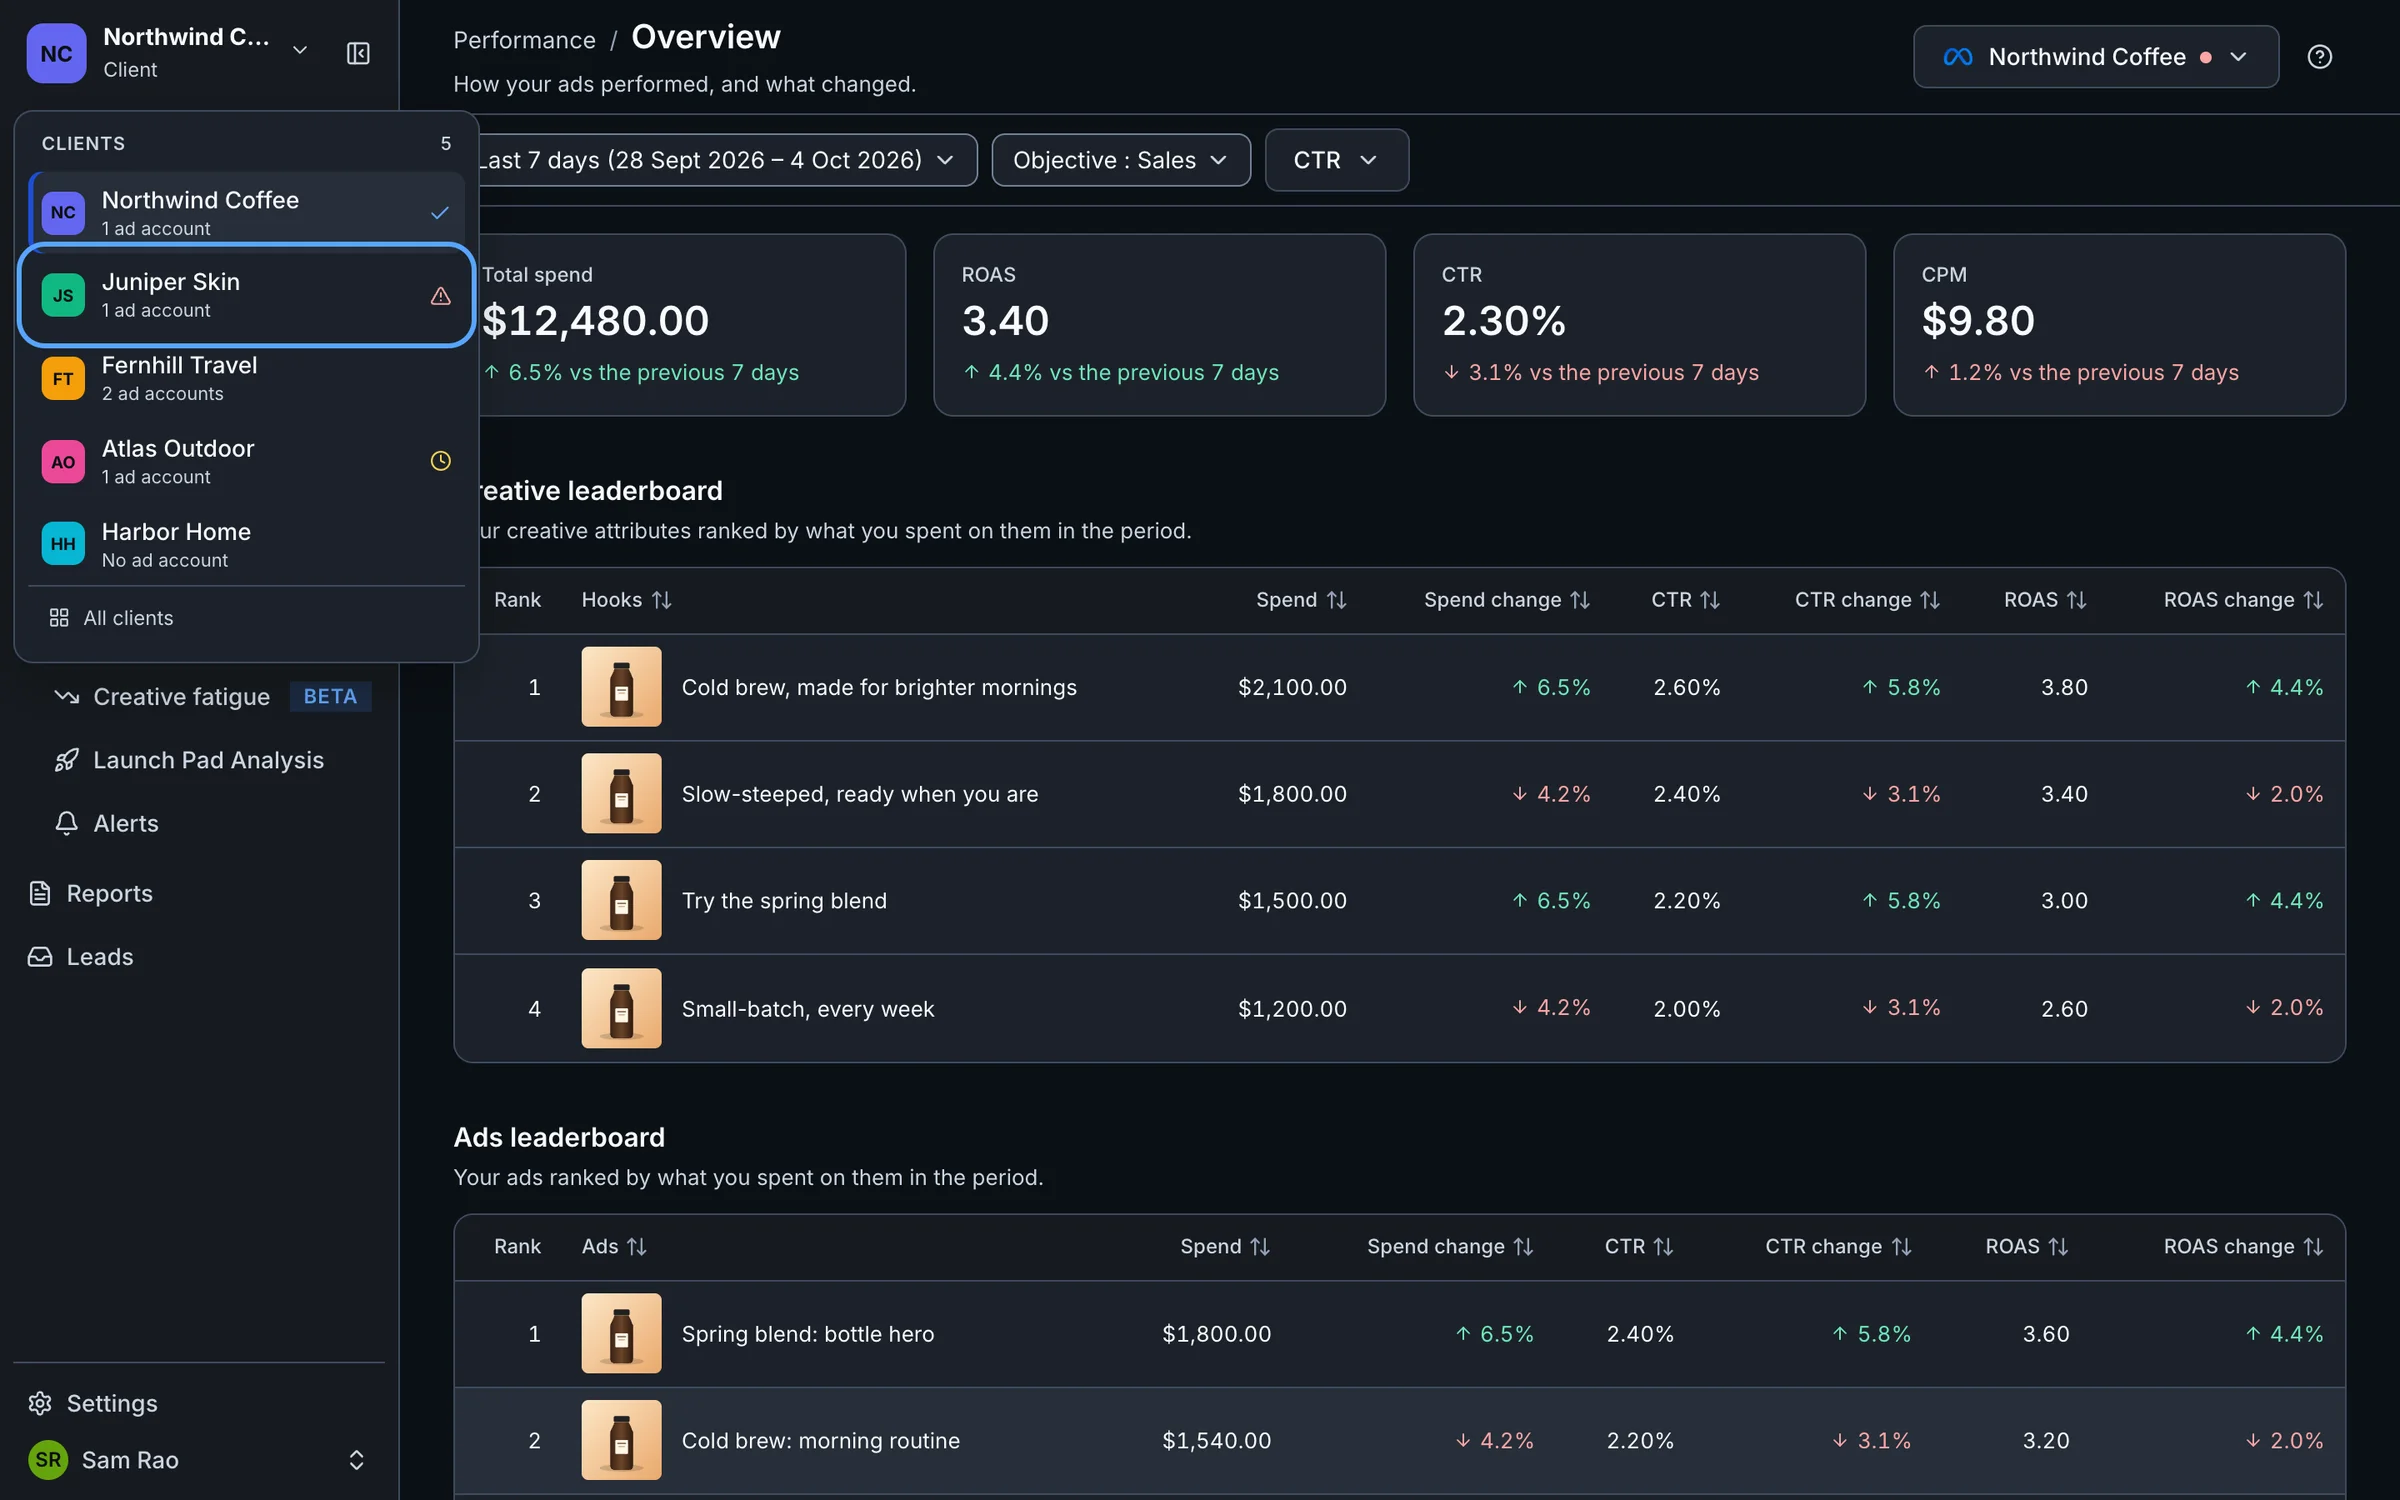Open Launch Pad Analysis page
The height and width of the screenshot is (1500, 2400).
[208, 760]
